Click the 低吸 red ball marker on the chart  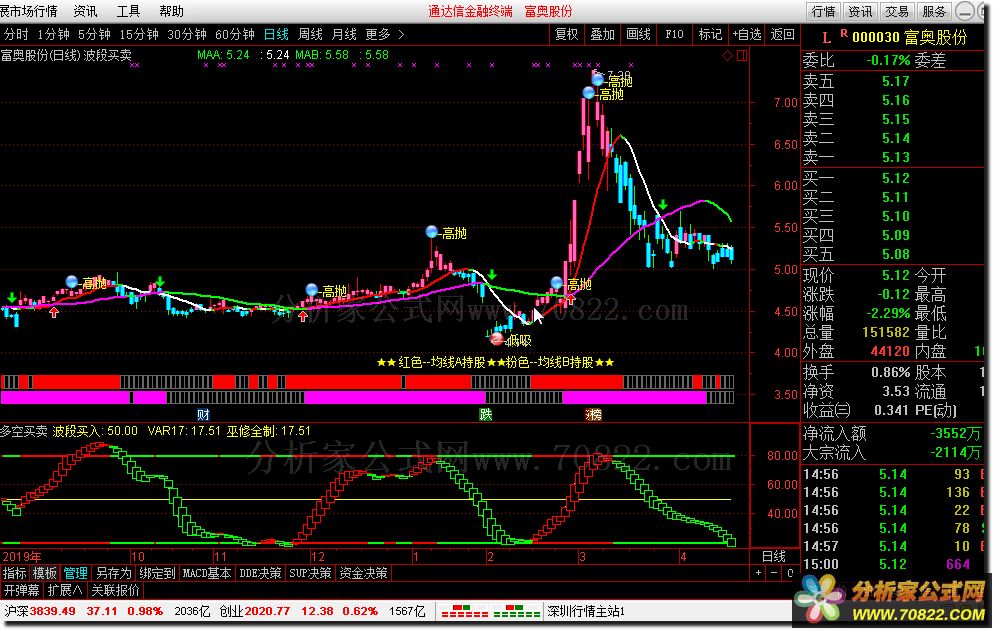point(497,339)
